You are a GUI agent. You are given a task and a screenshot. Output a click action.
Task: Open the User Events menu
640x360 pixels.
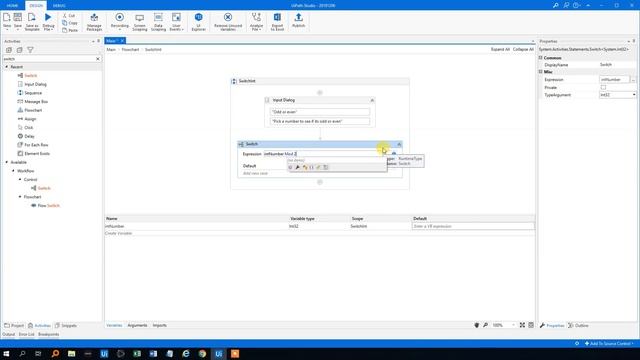176,21
